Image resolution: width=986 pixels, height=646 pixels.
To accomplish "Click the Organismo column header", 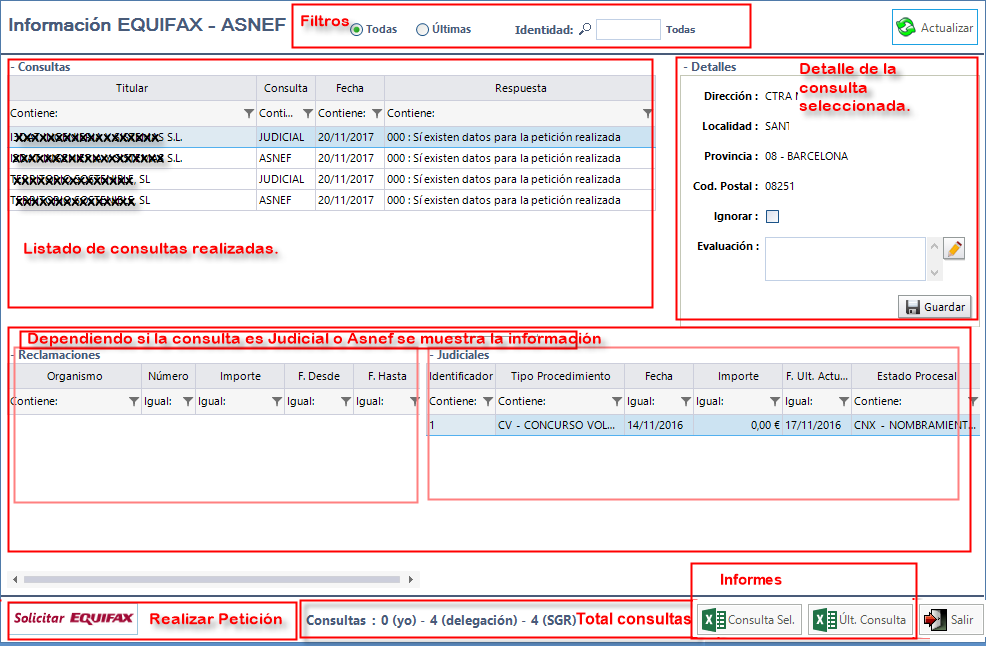I will click(x=75, y=376).
